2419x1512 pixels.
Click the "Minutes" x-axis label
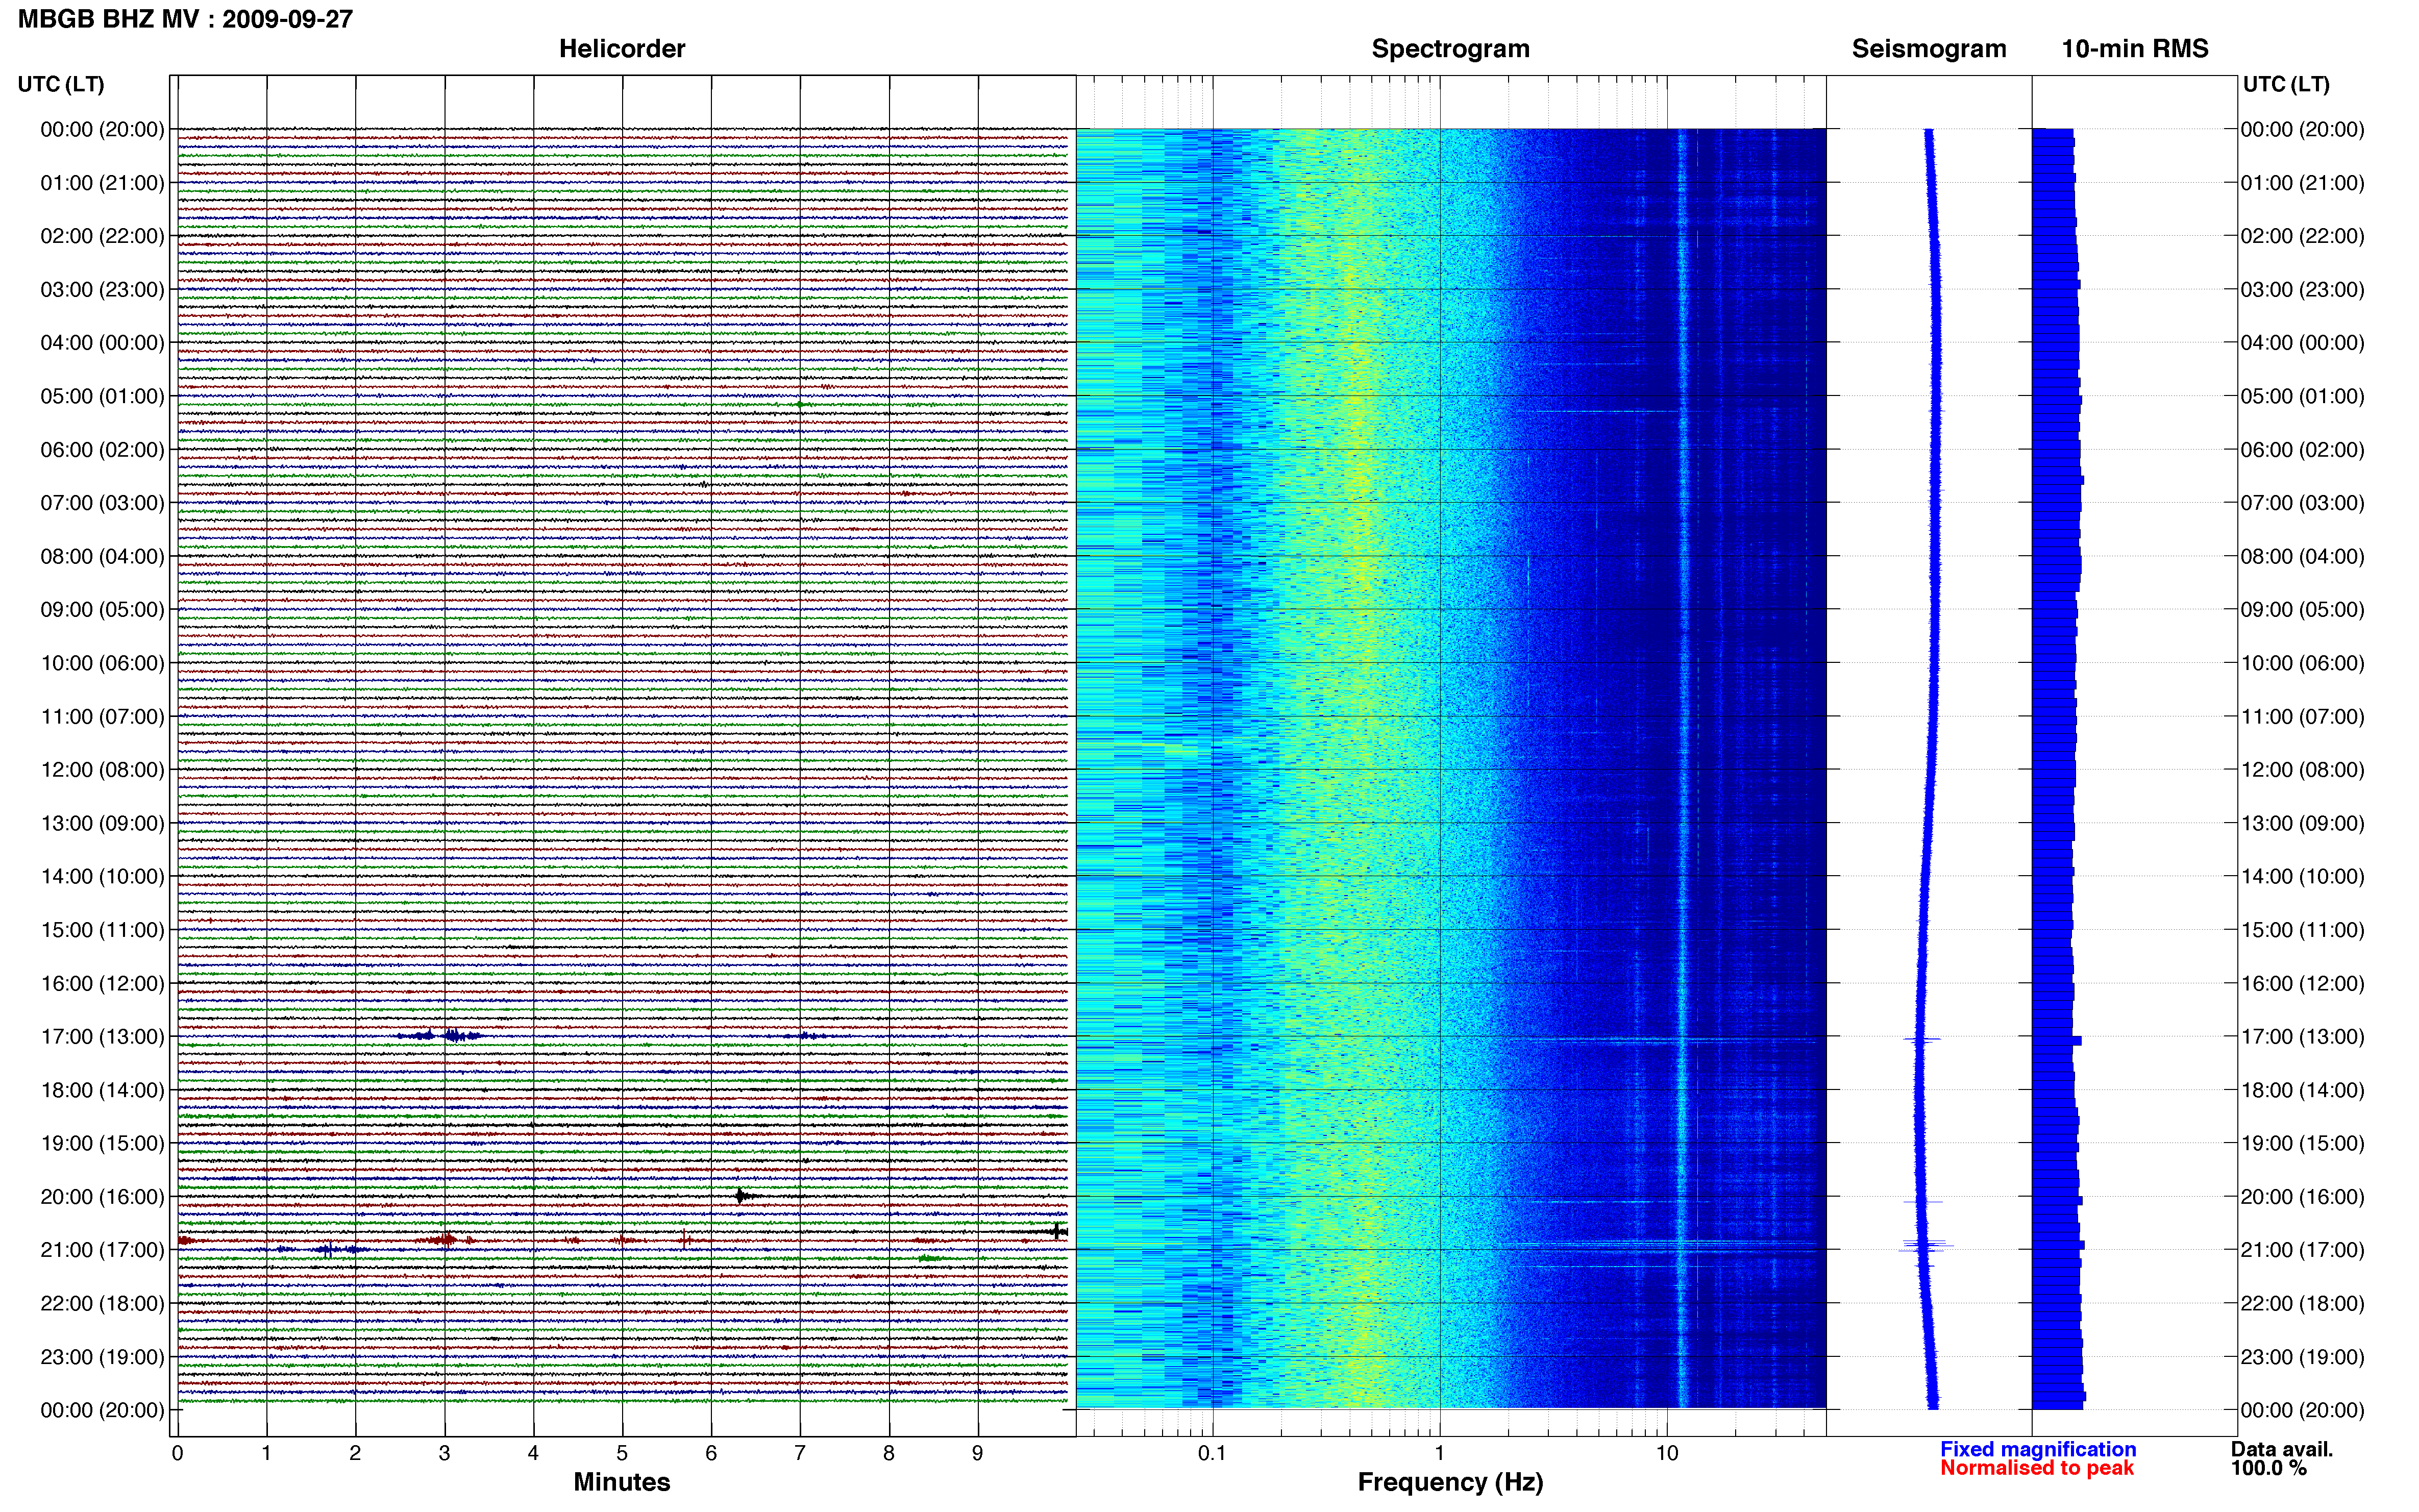click(622, 1482)
